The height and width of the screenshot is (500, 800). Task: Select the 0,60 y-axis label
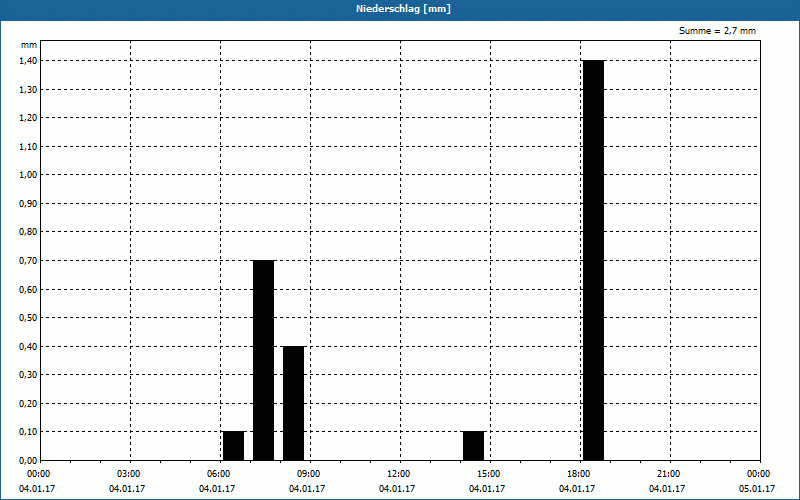29,289
